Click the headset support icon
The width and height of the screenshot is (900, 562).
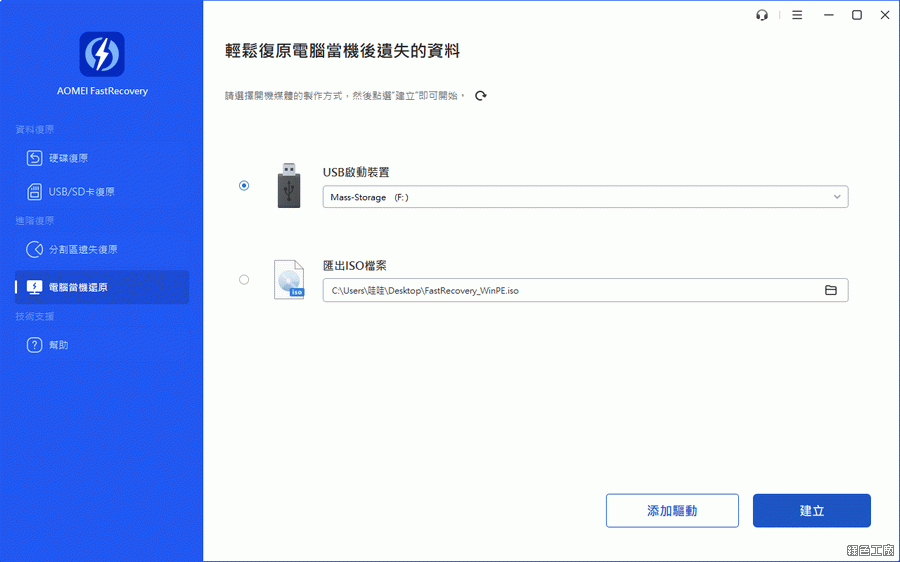(x=763, y=15)
